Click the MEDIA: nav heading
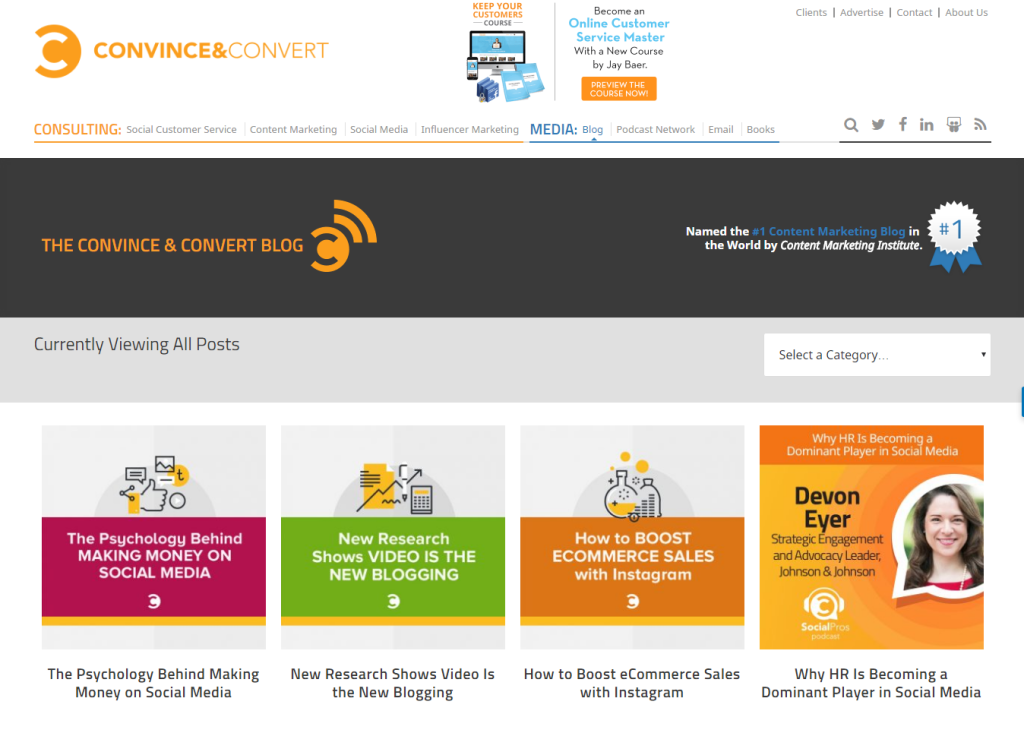The width and height of the screenshot is (1024, 733). tap(553, 129)
